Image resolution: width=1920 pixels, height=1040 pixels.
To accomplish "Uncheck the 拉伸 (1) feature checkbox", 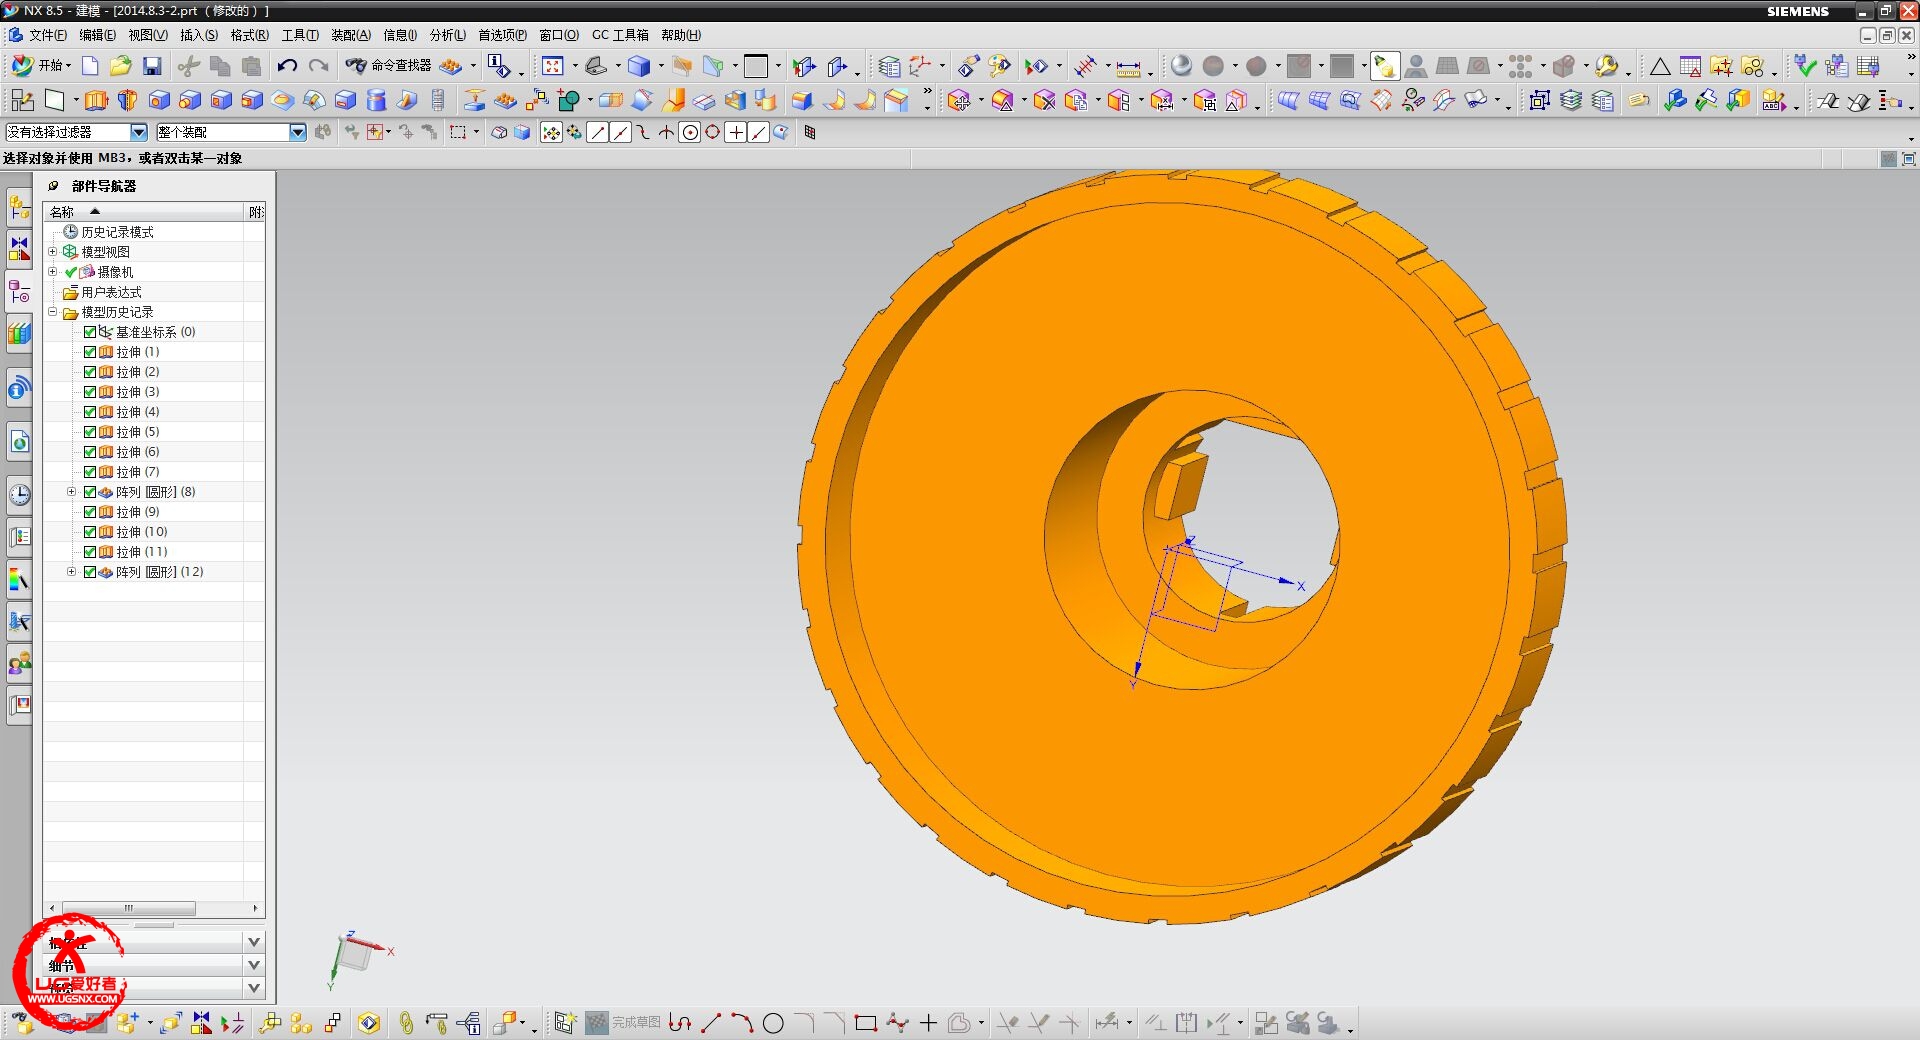I will coord(90,352).
